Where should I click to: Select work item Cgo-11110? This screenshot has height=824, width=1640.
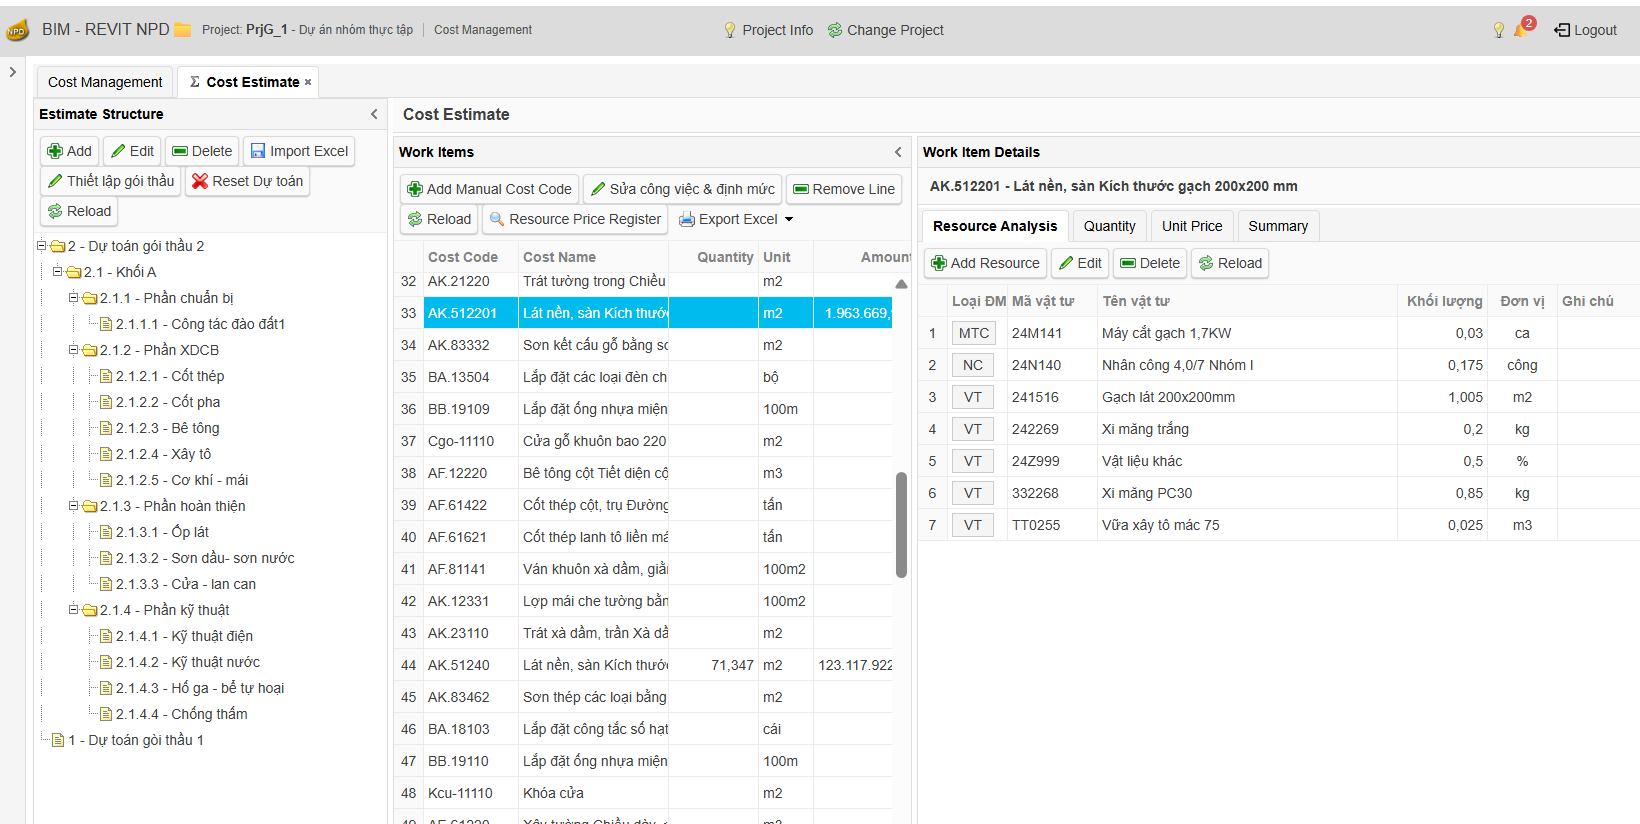[x=643, y=441]
